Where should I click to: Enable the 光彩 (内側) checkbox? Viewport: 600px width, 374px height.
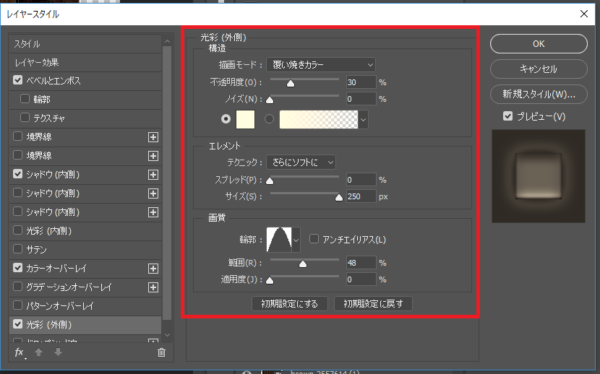18,230
